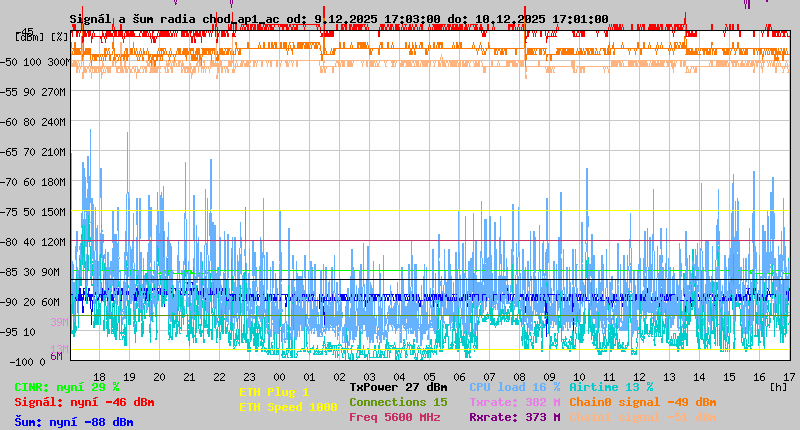Click hour tick '01' on time axis
Screen dimensions: 800x430
click(310, 377)
